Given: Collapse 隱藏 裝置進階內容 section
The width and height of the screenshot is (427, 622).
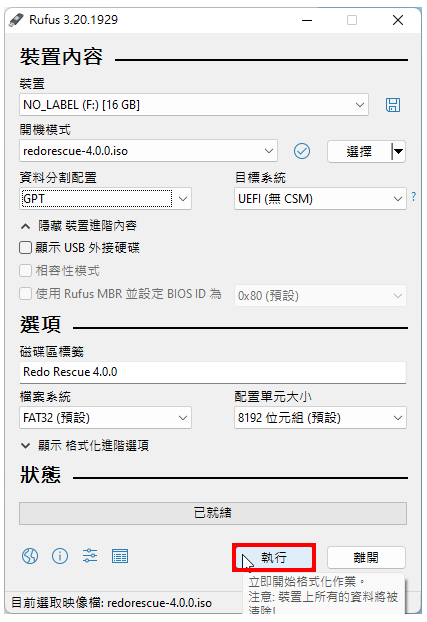Looking at the screenshot, I should pos(79,226).
